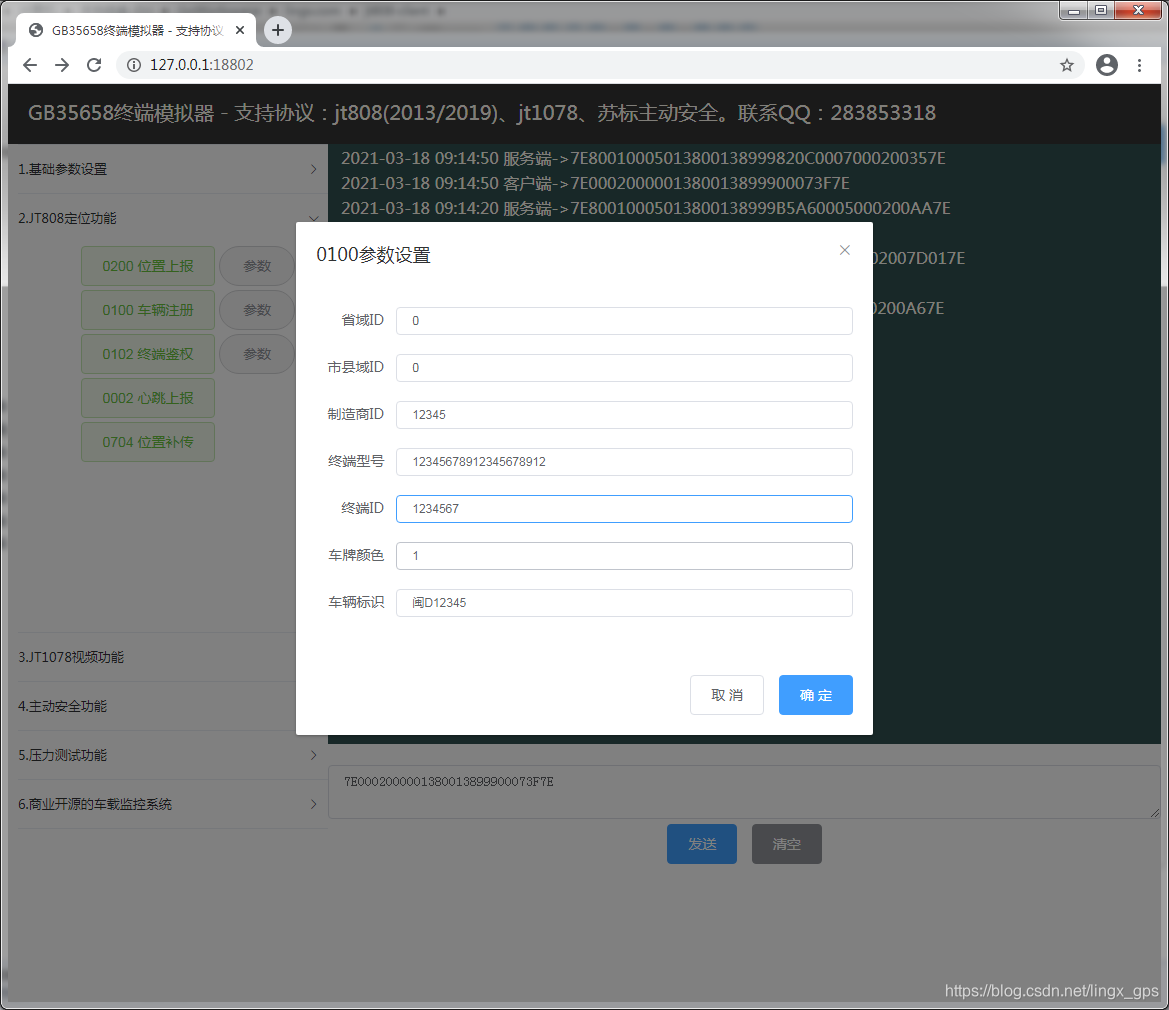Open the Chrome three-dot menu
This screenshot has width=1169, height=1010.
coord(1139,65)
